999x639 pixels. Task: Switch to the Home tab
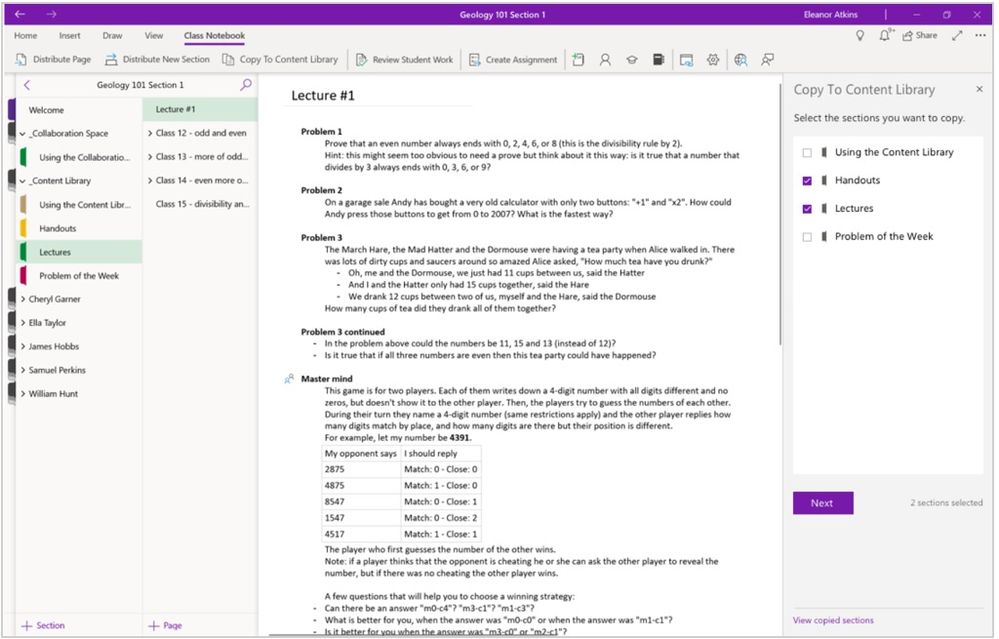(25, 36)
